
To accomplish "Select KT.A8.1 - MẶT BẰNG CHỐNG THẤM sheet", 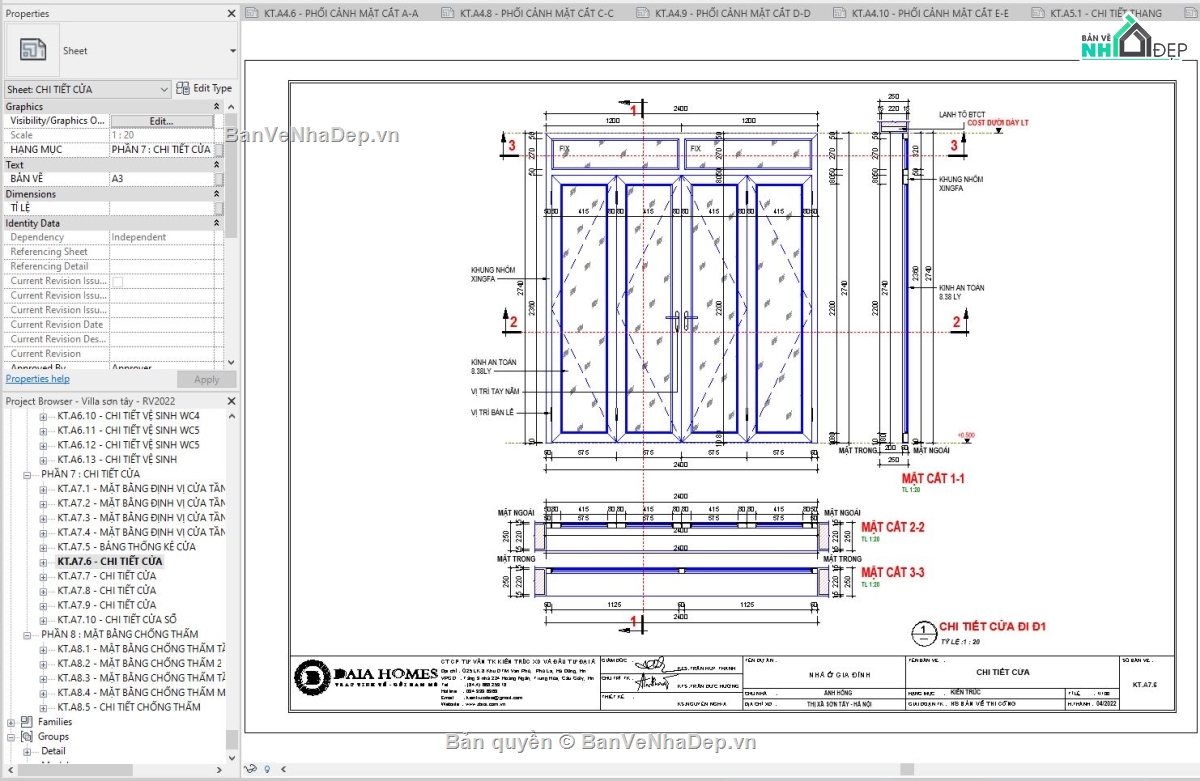I will [141, 649].
